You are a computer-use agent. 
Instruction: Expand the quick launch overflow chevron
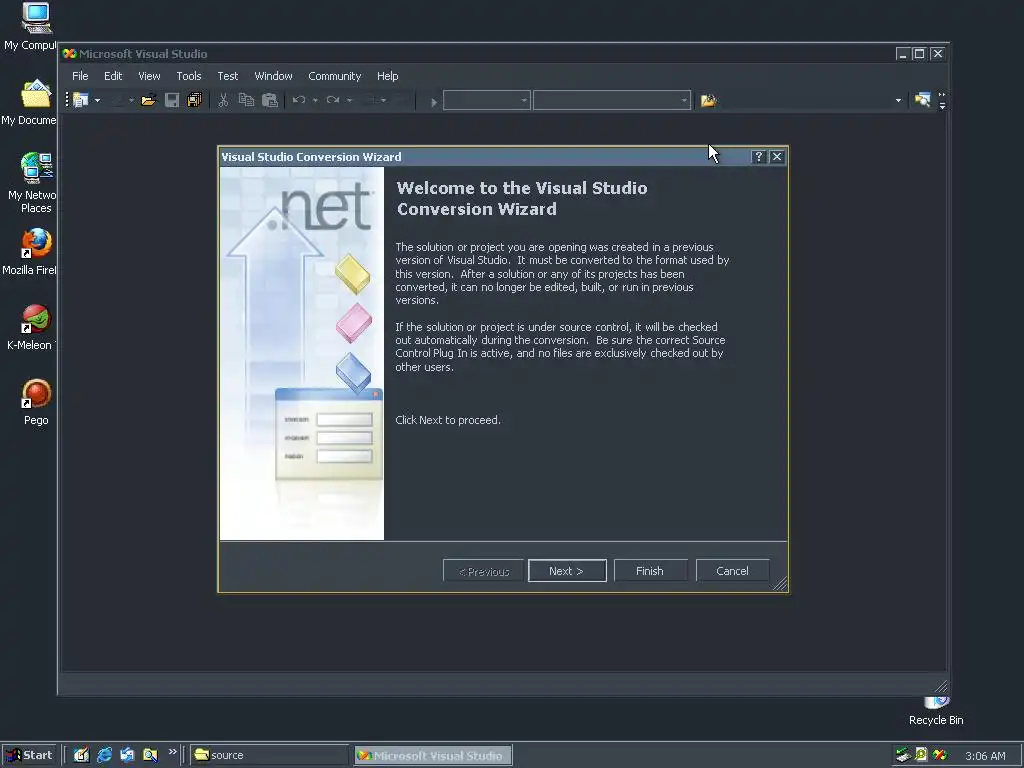172,752
